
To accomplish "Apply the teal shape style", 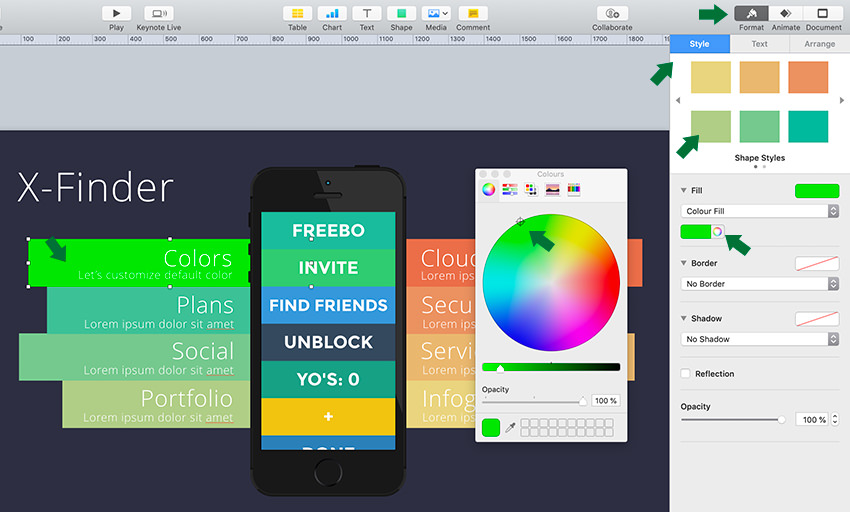I will tap(808, 126).
